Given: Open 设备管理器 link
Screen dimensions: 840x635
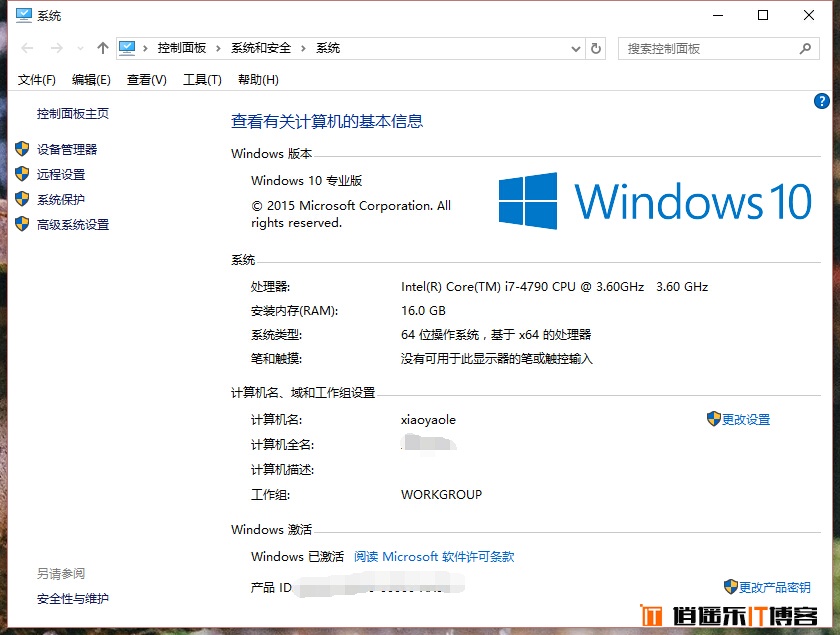Looking at the screenshot, I should (x=67, y=150).
